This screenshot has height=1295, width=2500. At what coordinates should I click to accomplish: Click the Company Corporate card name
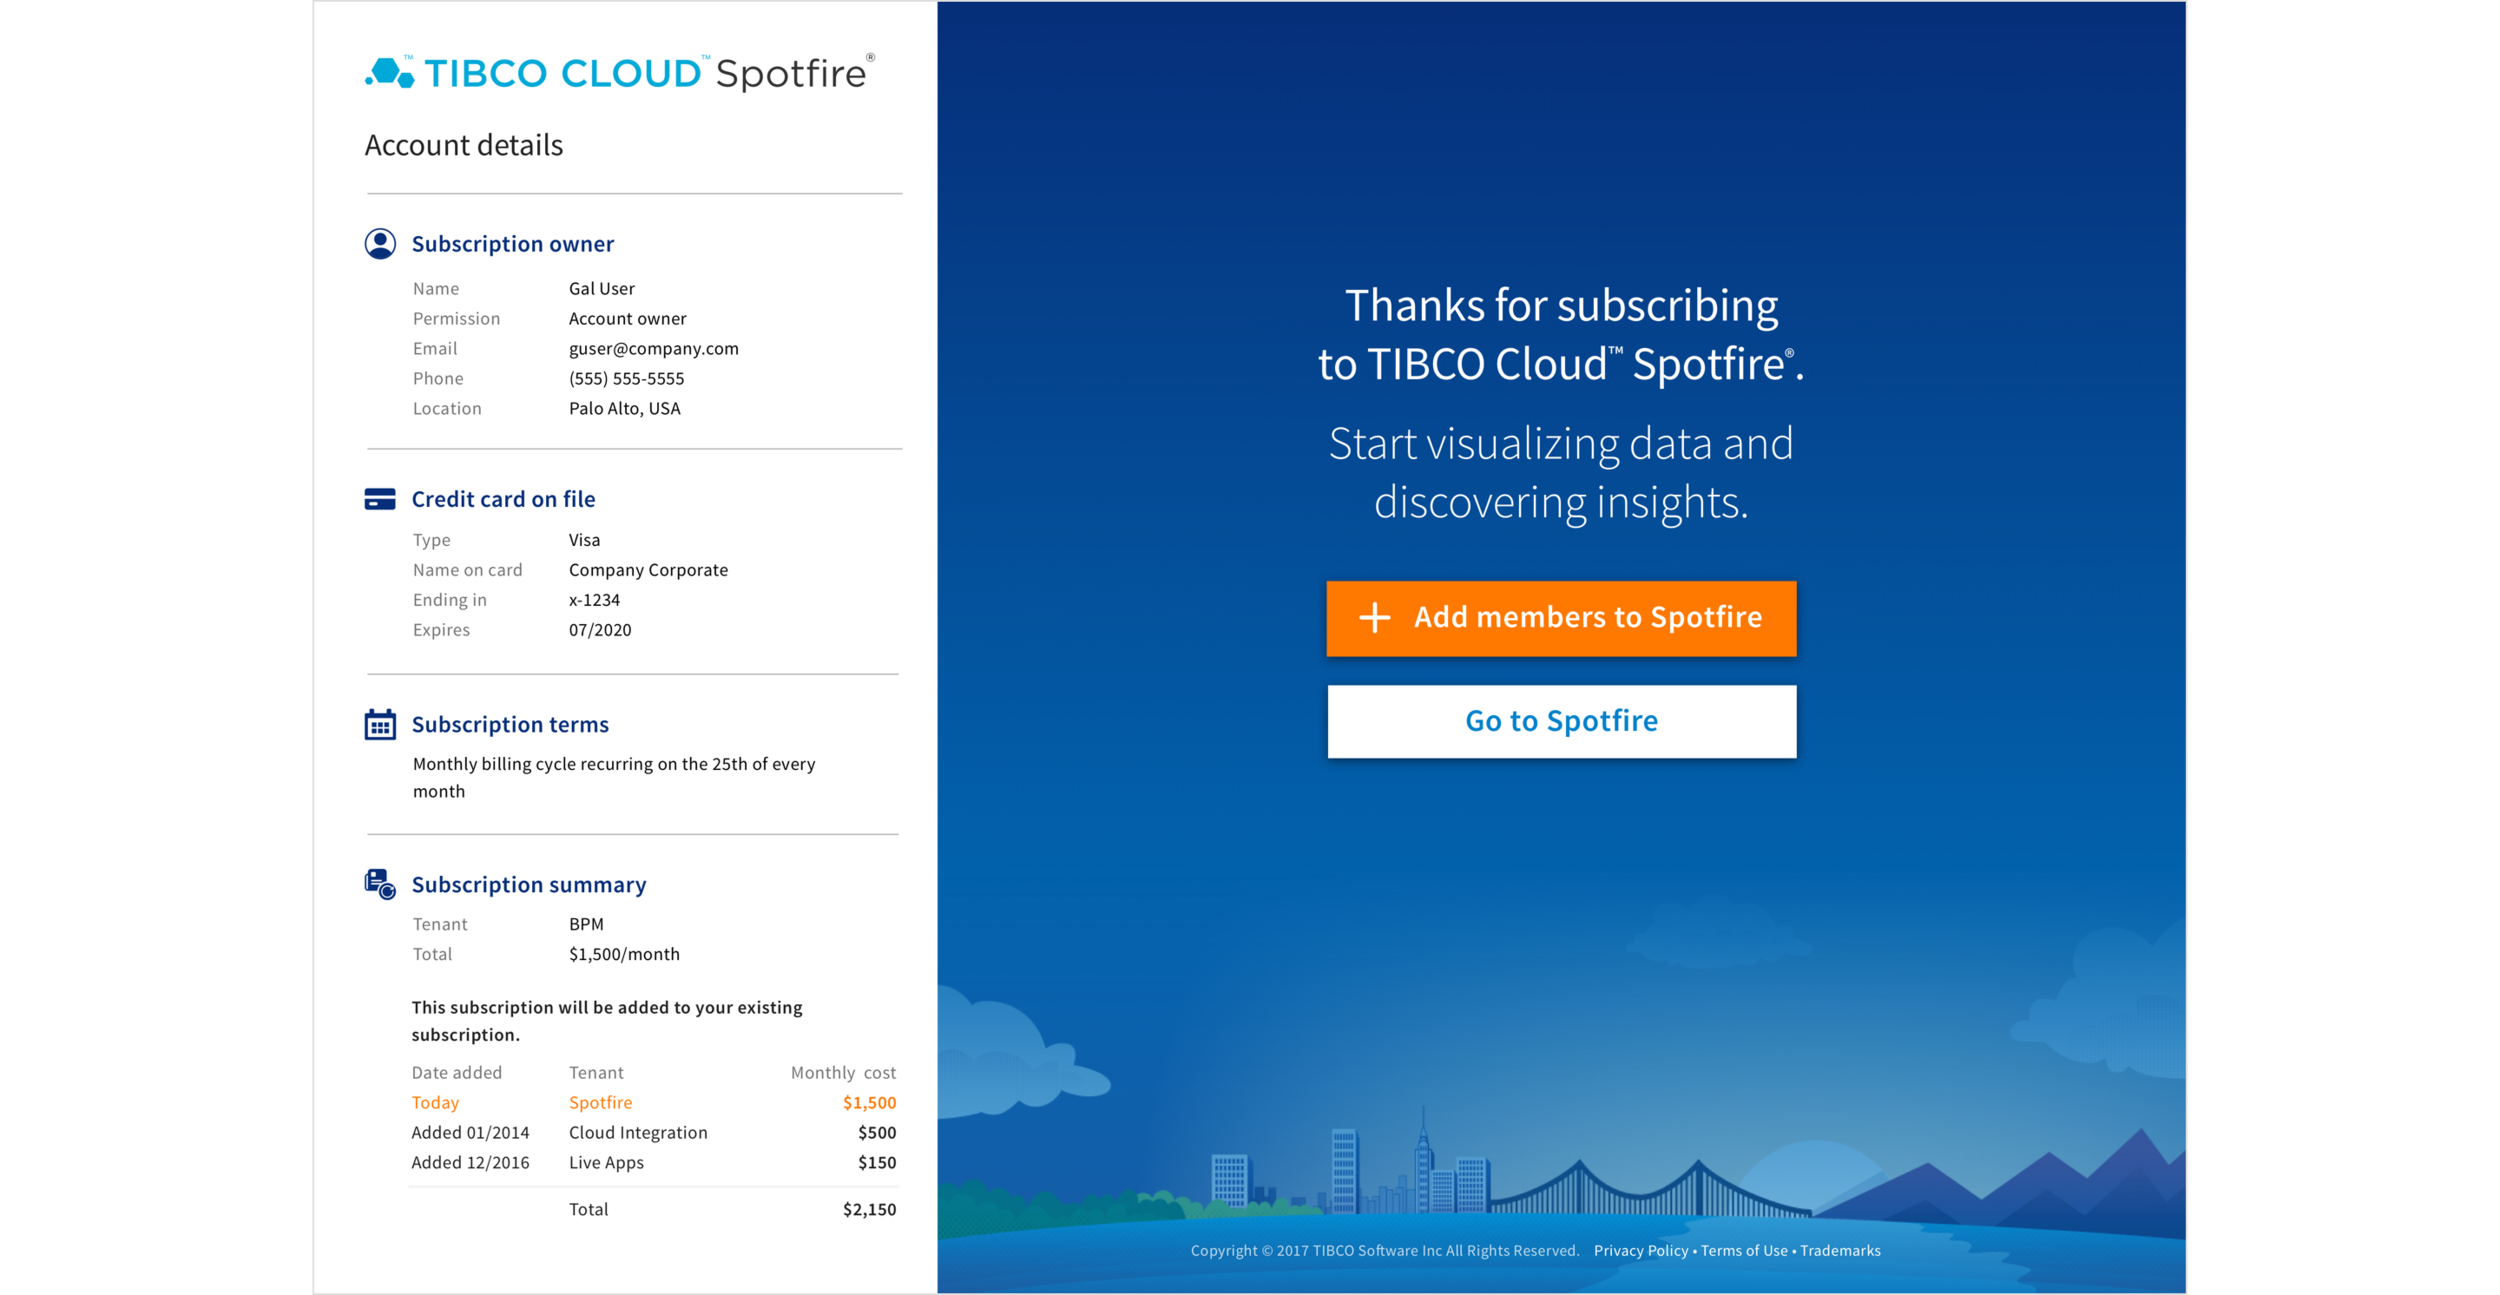point(649,570)
